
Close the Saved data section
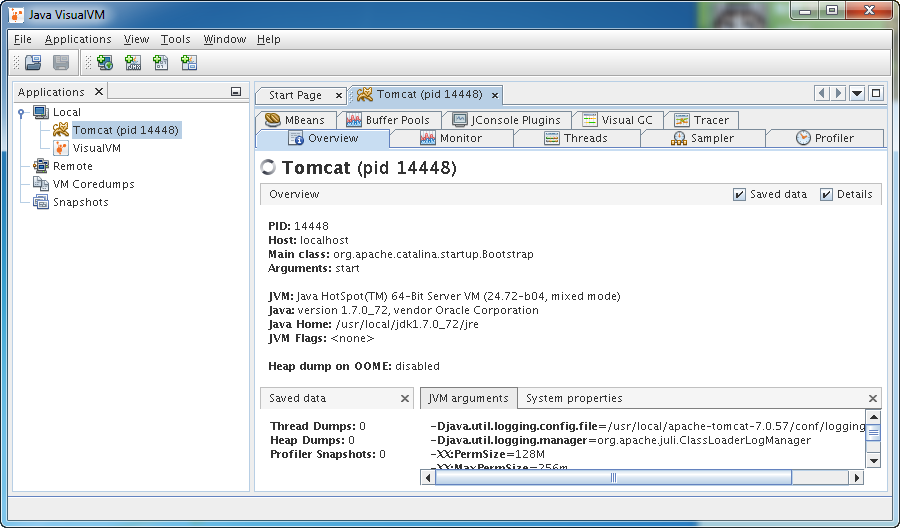click(405, 398)
